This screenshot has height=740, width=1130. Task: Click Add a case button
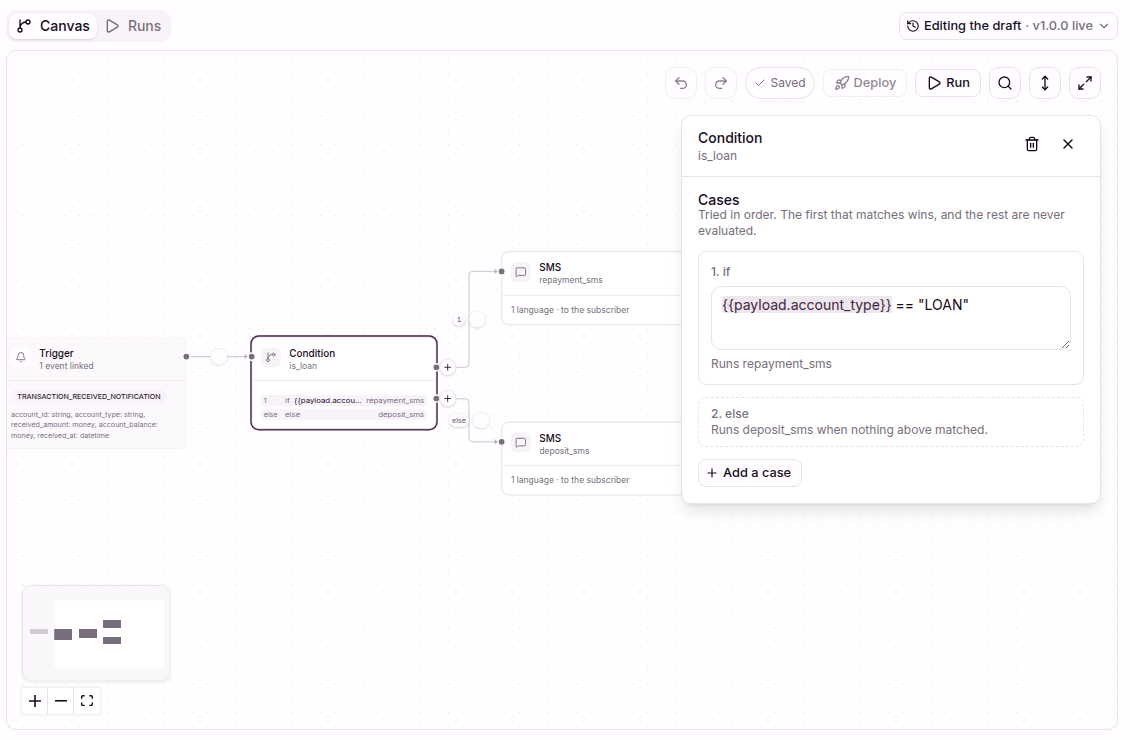749,473
